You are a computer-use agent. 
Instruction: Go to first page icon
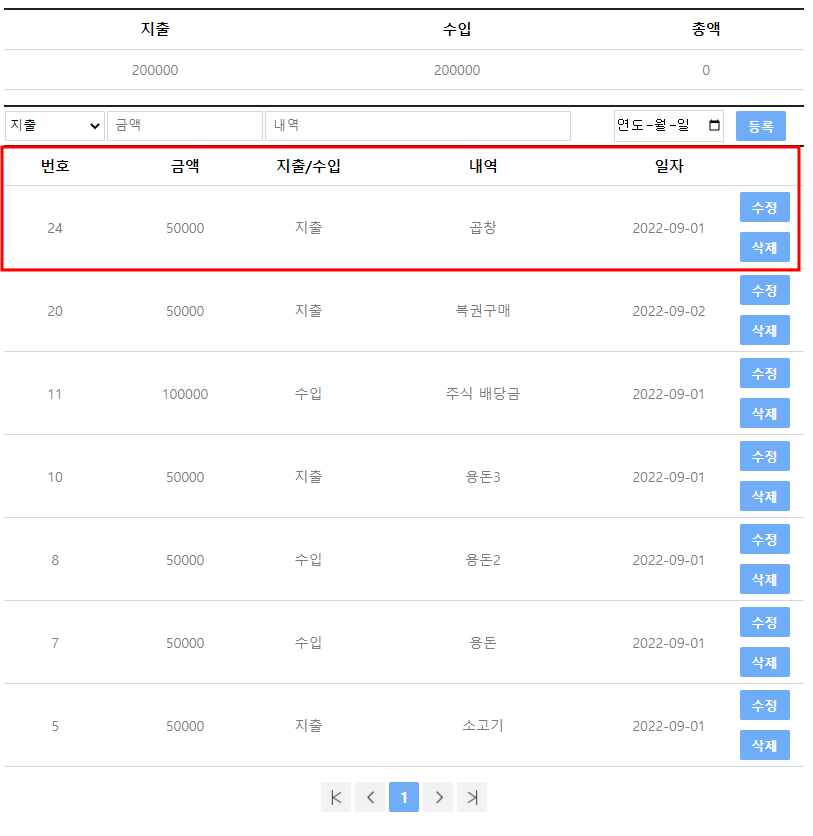coord(336,797)
